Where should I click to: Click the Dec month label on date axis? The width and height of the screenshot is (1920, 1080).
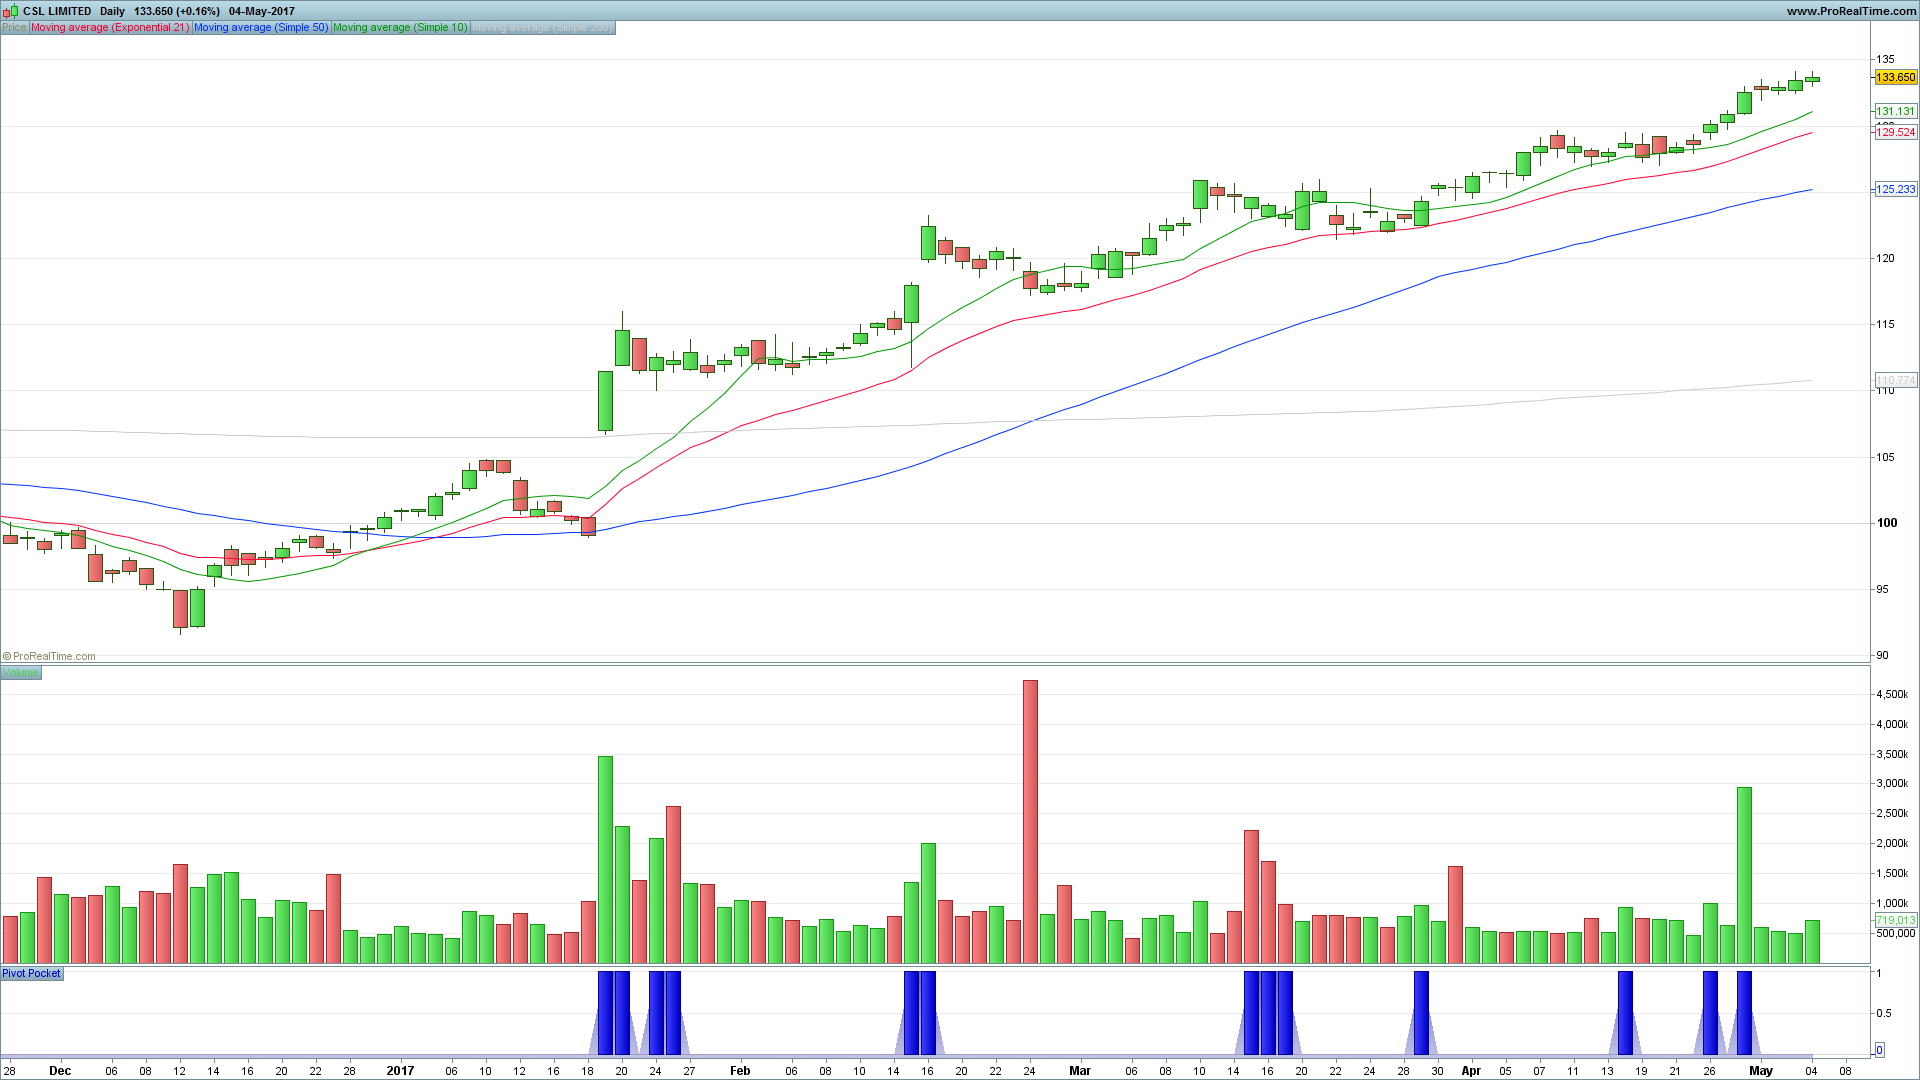tap(60, 1070)
